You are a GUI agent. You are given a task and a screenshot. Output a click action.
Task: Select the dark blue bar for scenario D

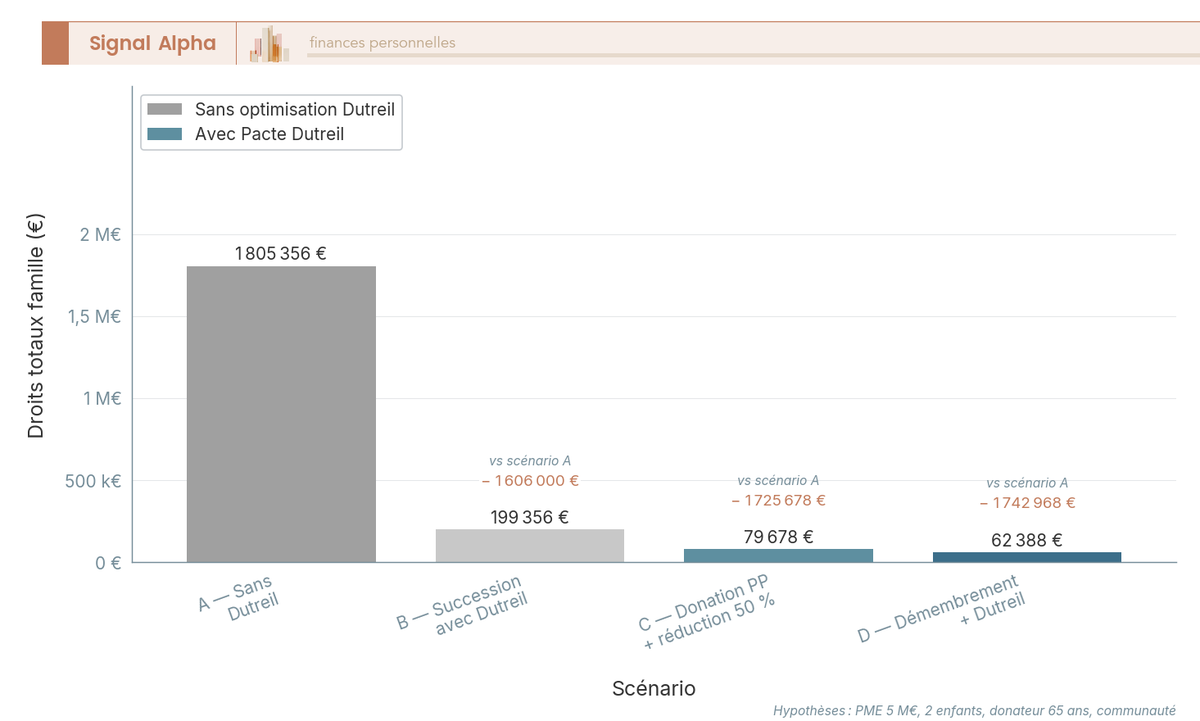pos(1027,557)
